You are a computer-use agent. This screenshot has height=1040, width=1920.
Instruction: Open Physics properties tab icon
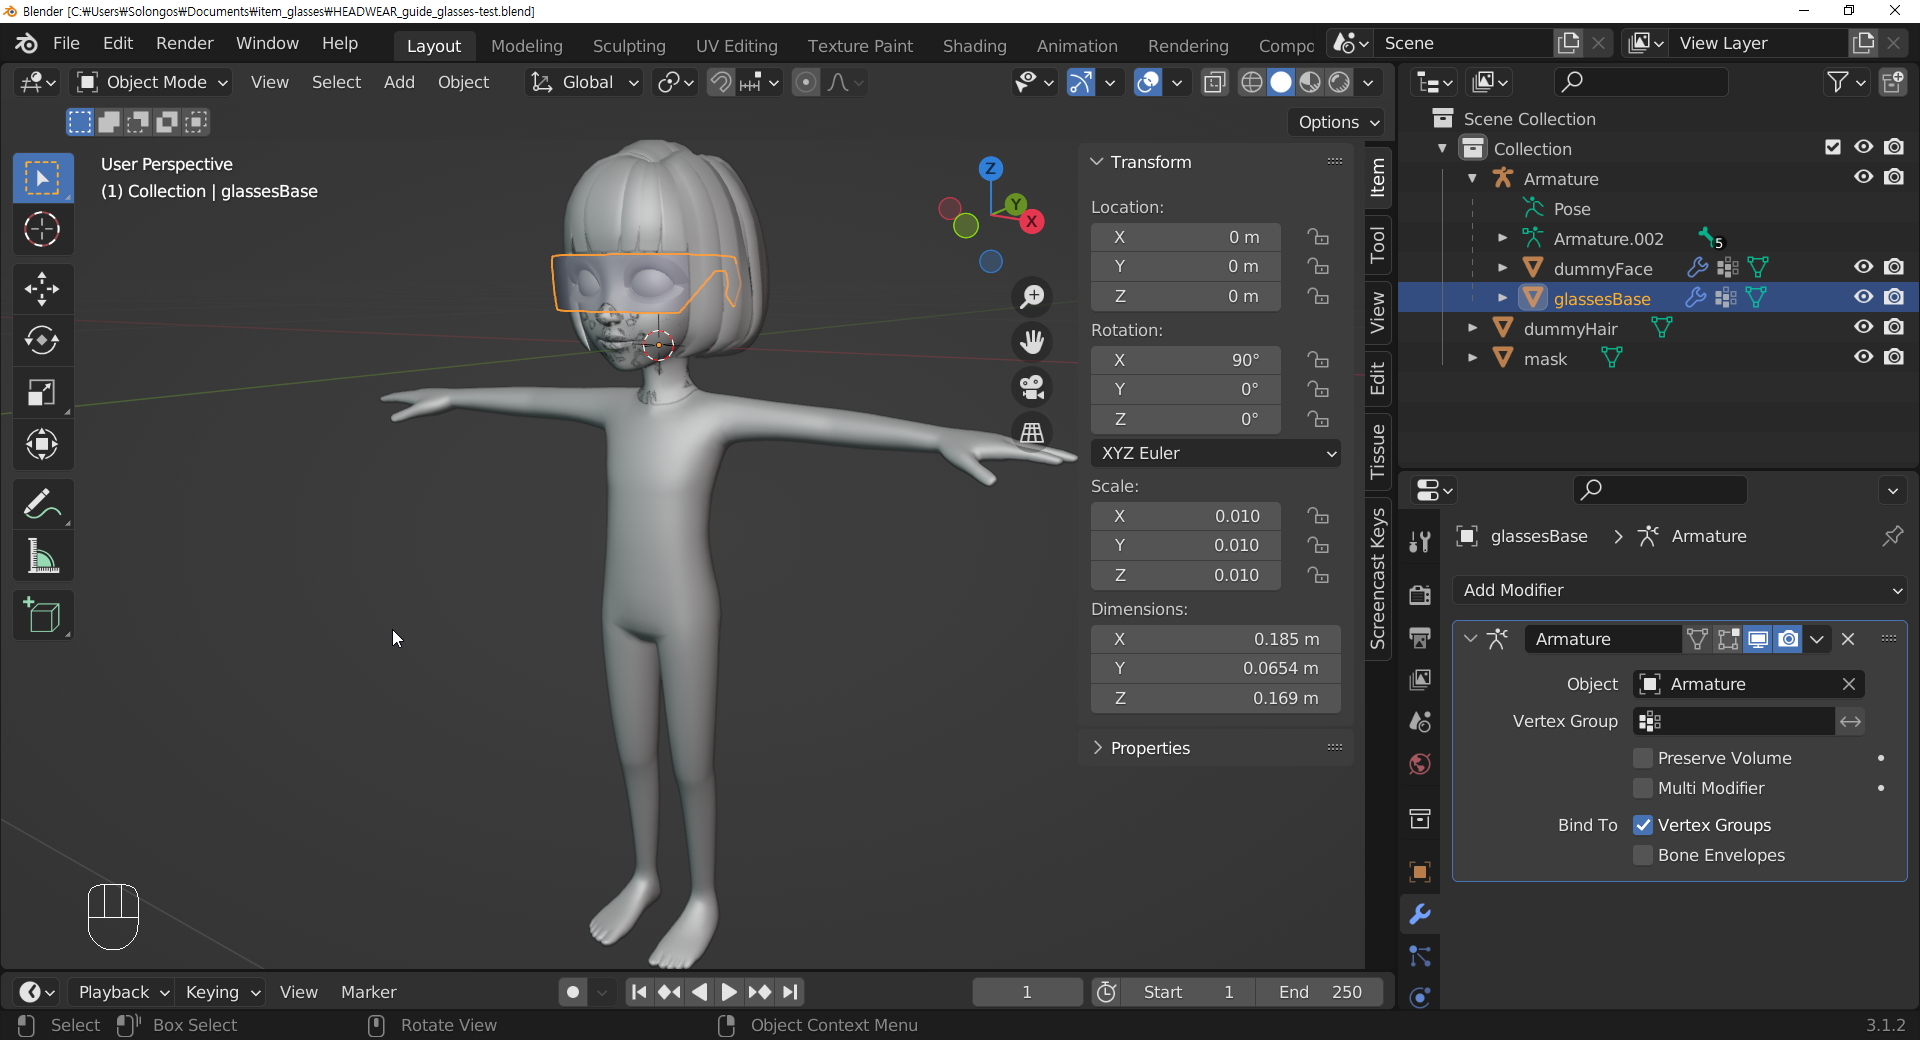[x=1419, y=998]
